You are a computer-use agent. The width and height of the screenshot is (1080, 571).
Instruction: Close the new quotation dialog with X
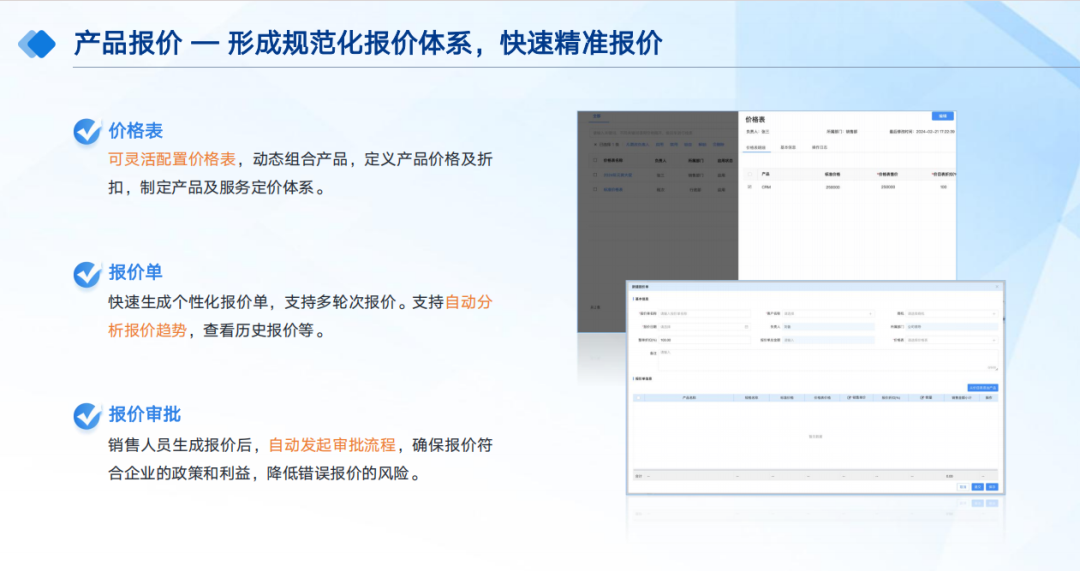coord(996,287)
